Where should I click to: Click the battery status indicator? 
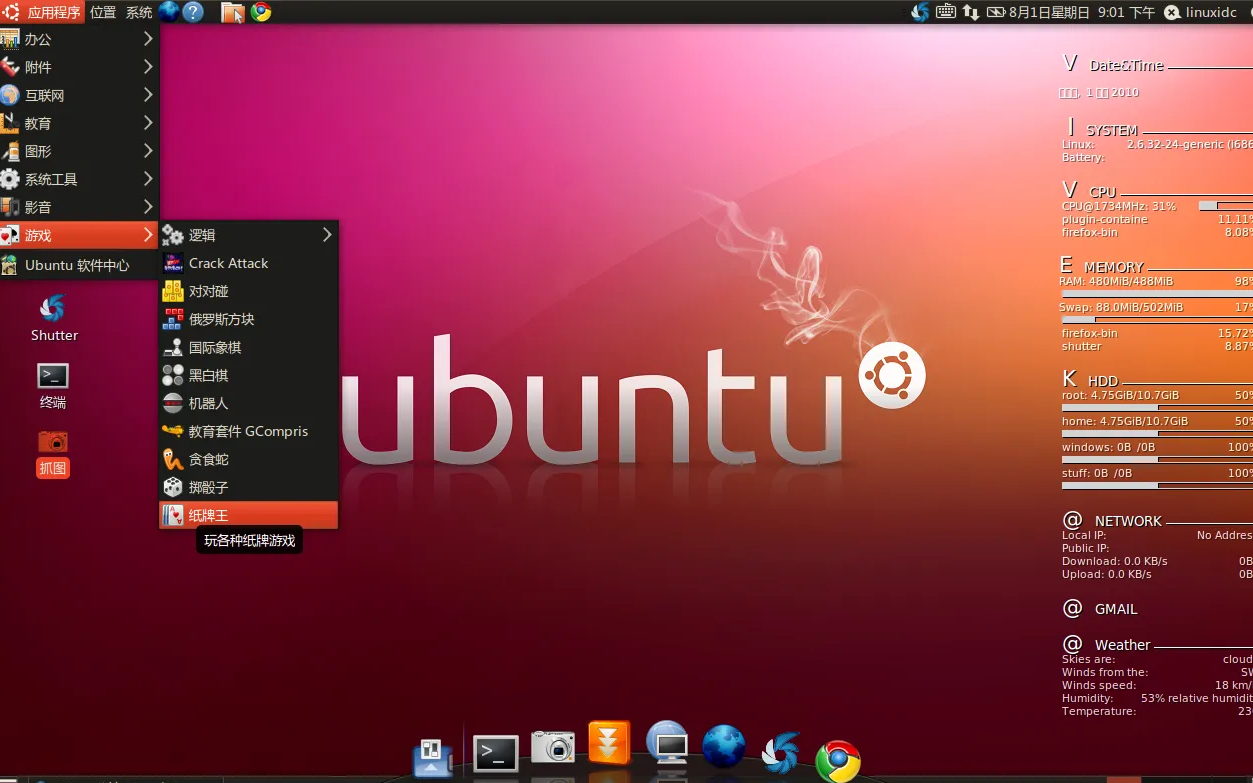click(996, 12)
